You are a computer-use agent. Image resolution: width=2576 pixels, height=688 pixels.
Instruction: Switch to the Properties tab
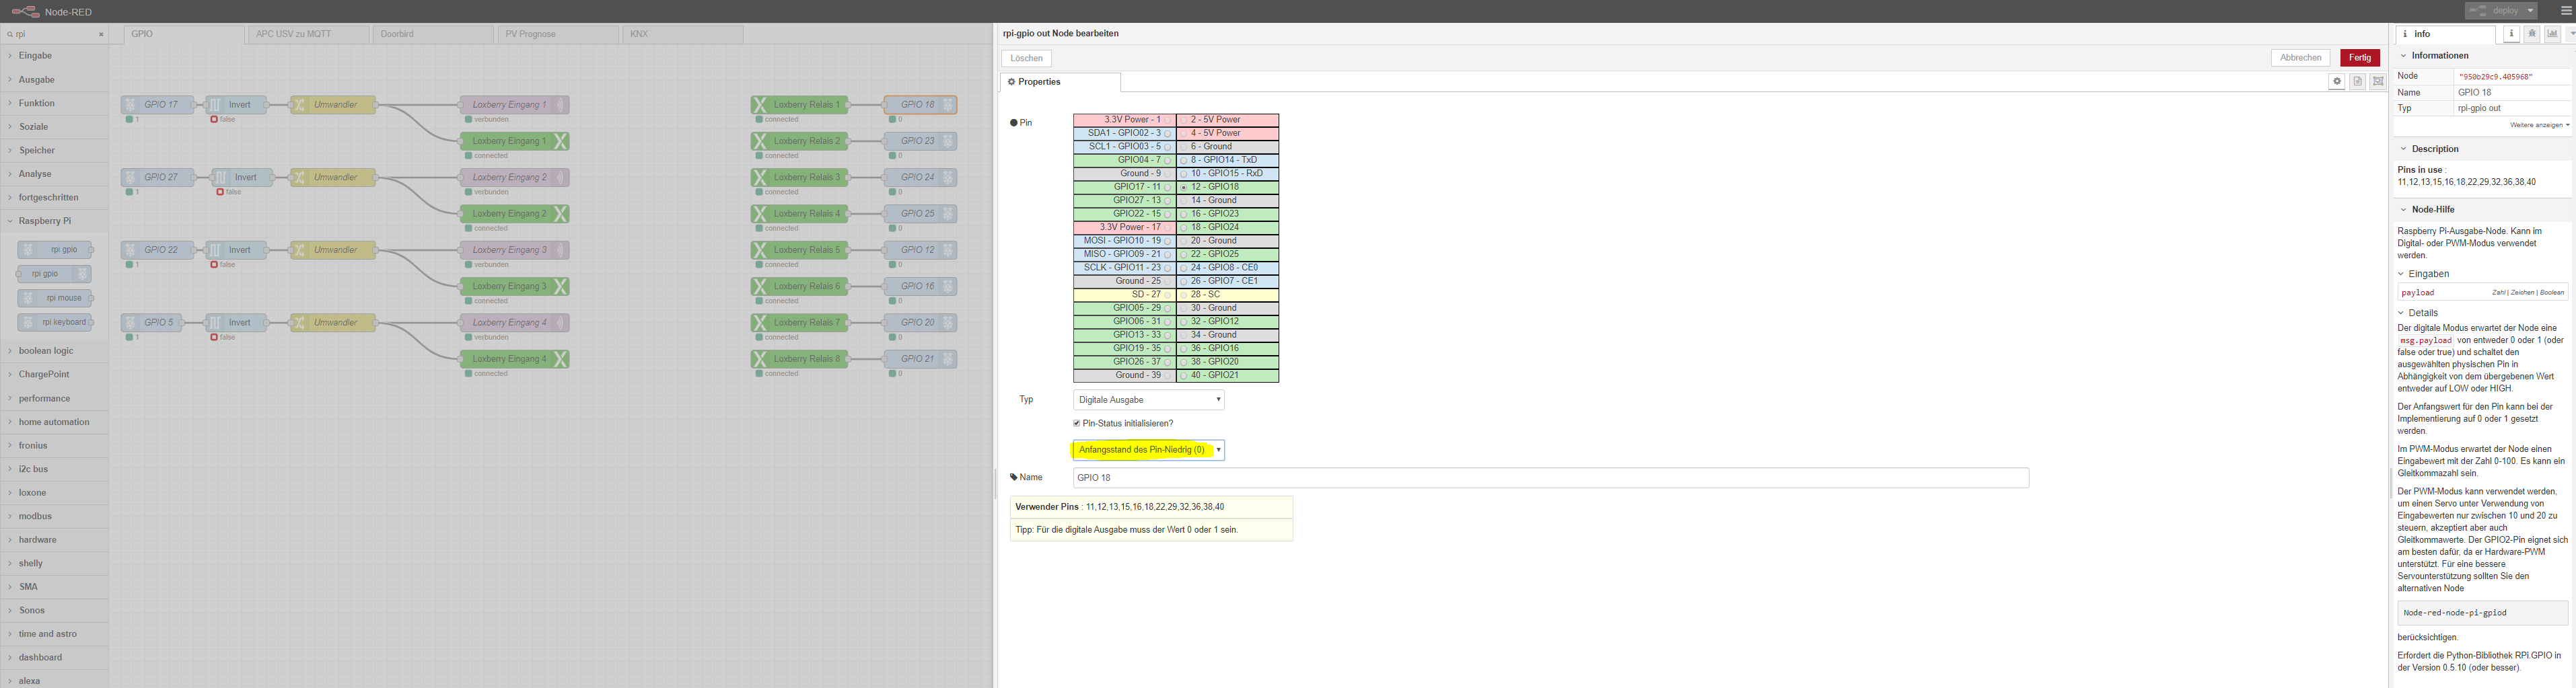(1059, 82)
